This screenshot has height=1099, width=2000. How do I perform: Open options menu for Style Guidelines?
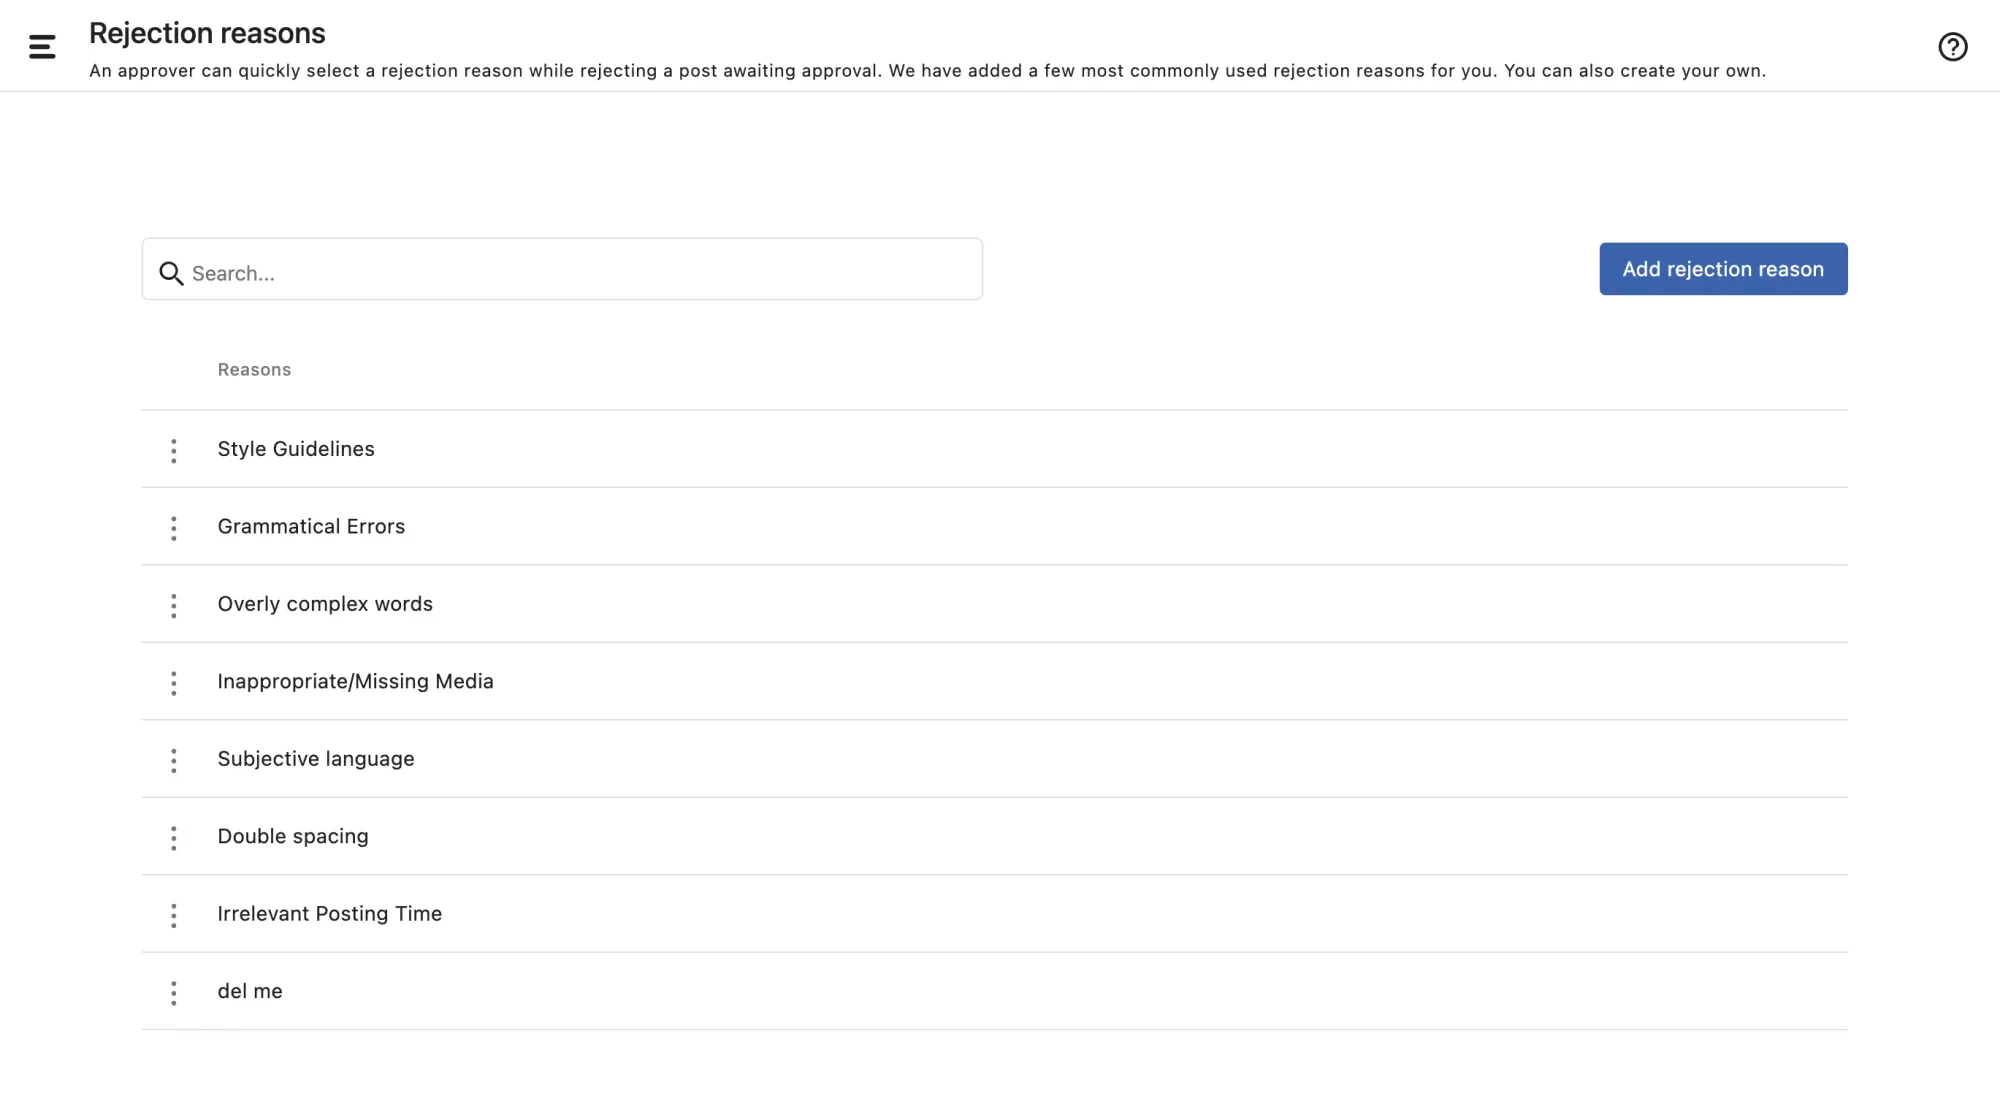point(174,451)
